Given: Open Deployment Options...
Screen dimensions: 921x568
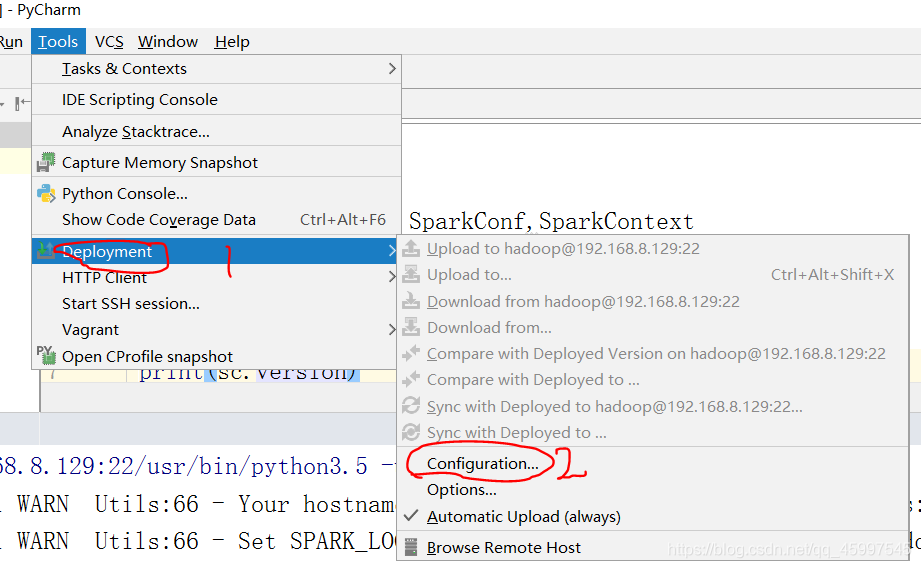Looking at the screenshot, I should [x=653, y=490].
